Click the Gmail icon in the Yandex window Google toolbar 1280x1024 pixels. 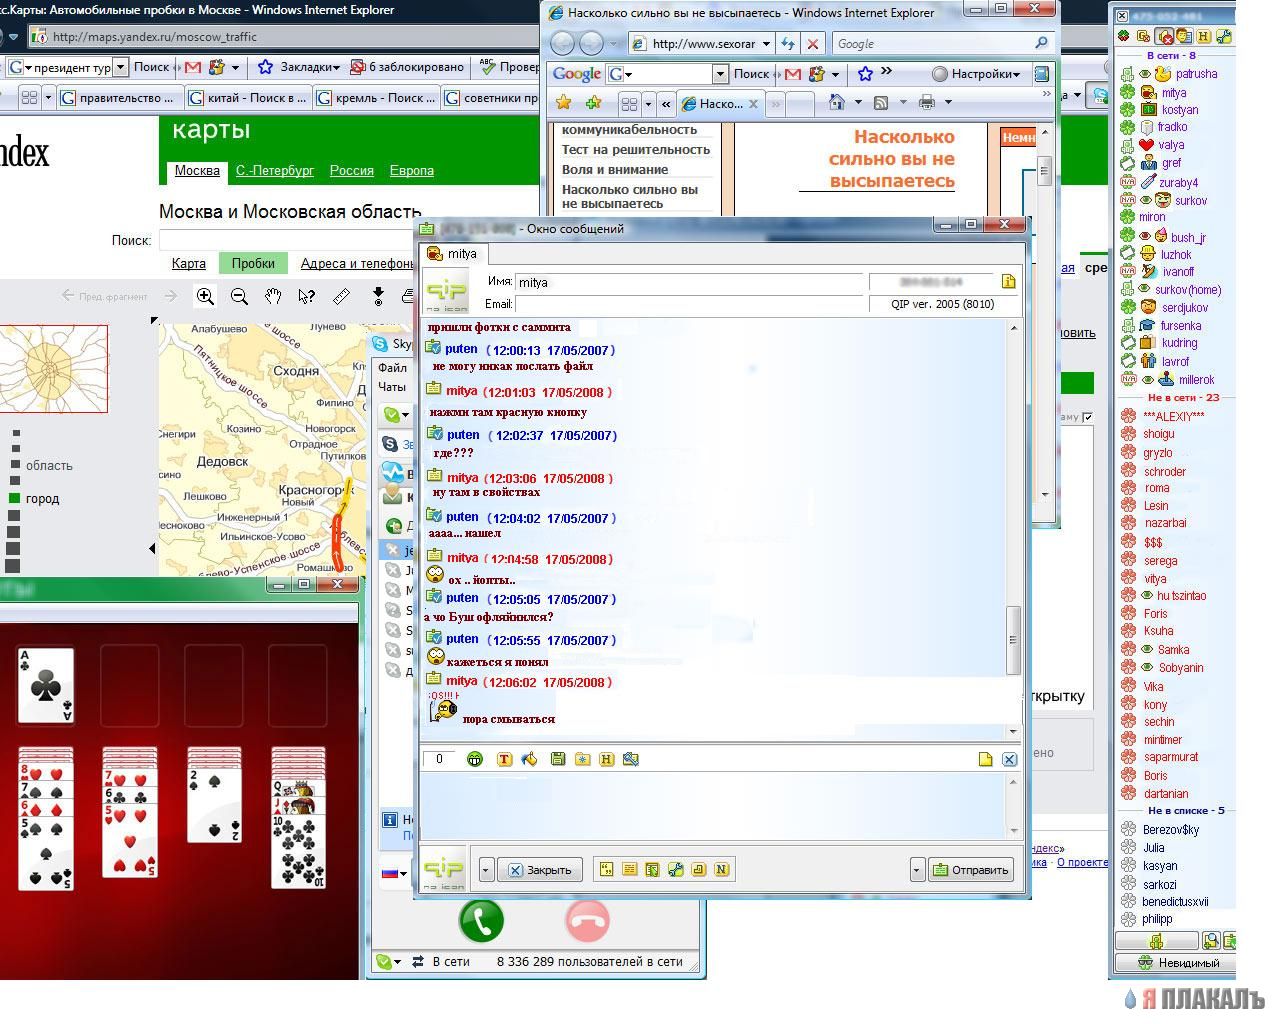194,67
